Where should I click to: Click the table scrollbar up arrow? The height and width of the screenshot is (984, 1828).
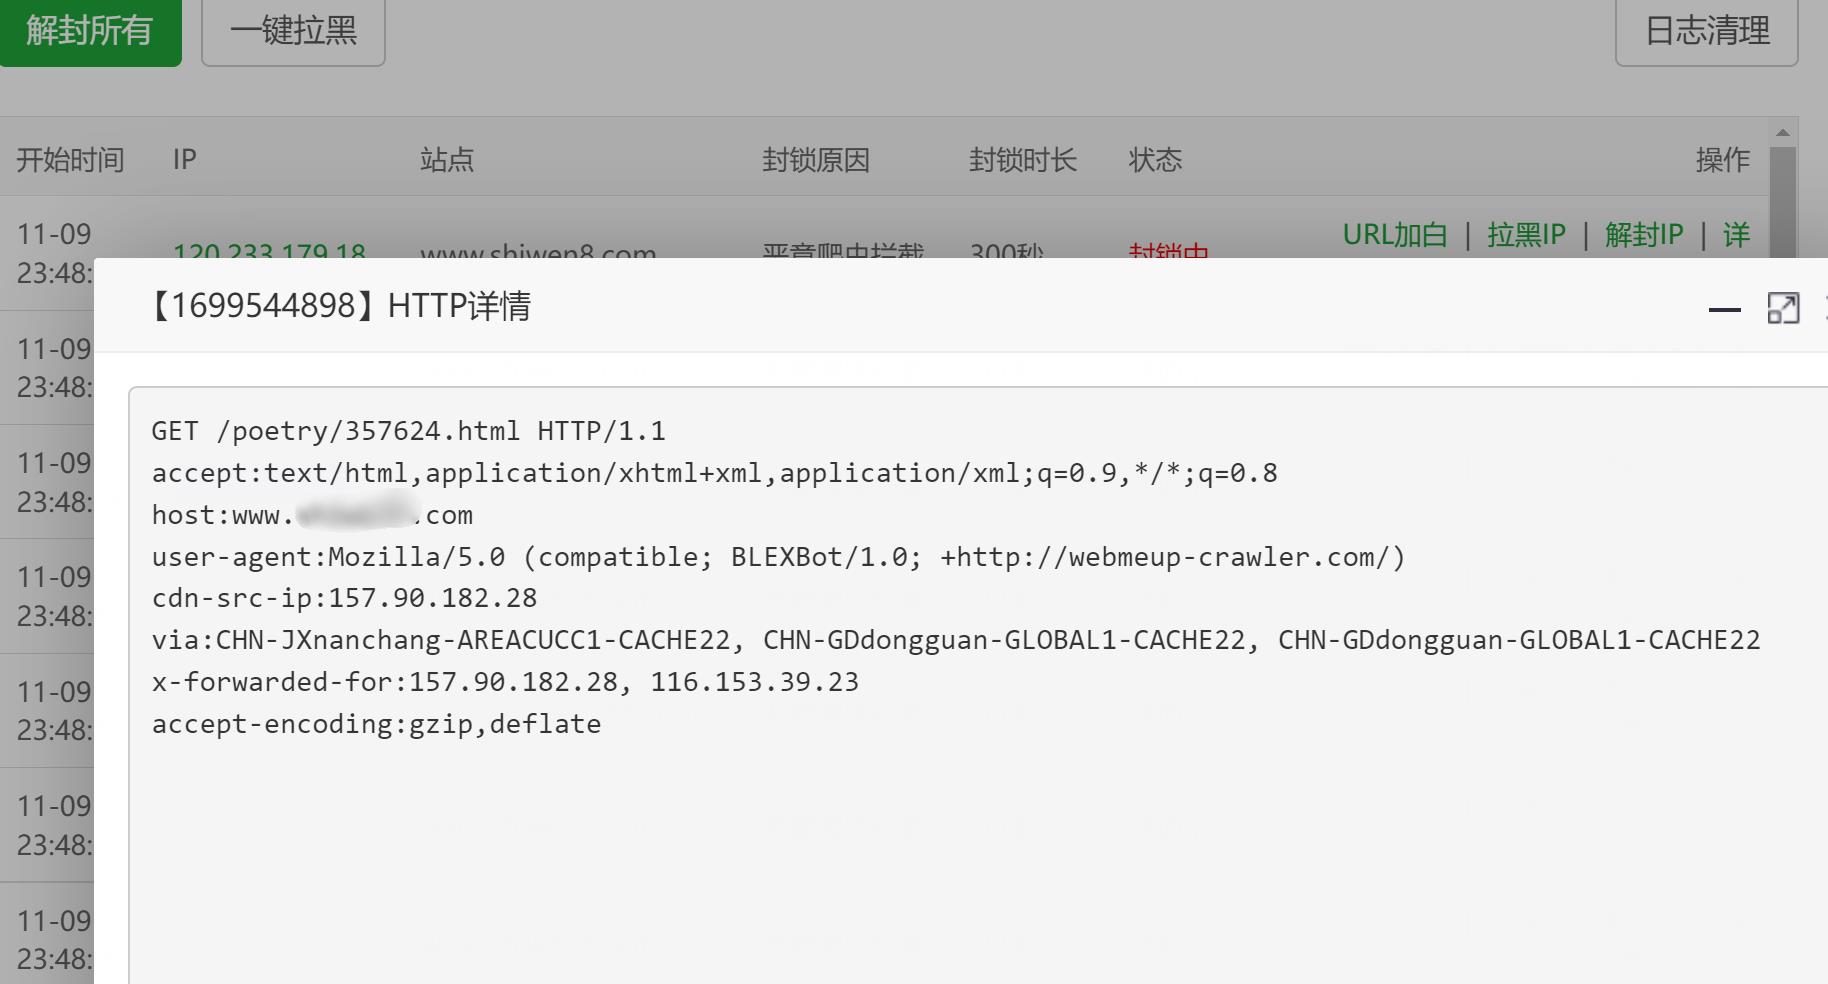pos(1782,133)
